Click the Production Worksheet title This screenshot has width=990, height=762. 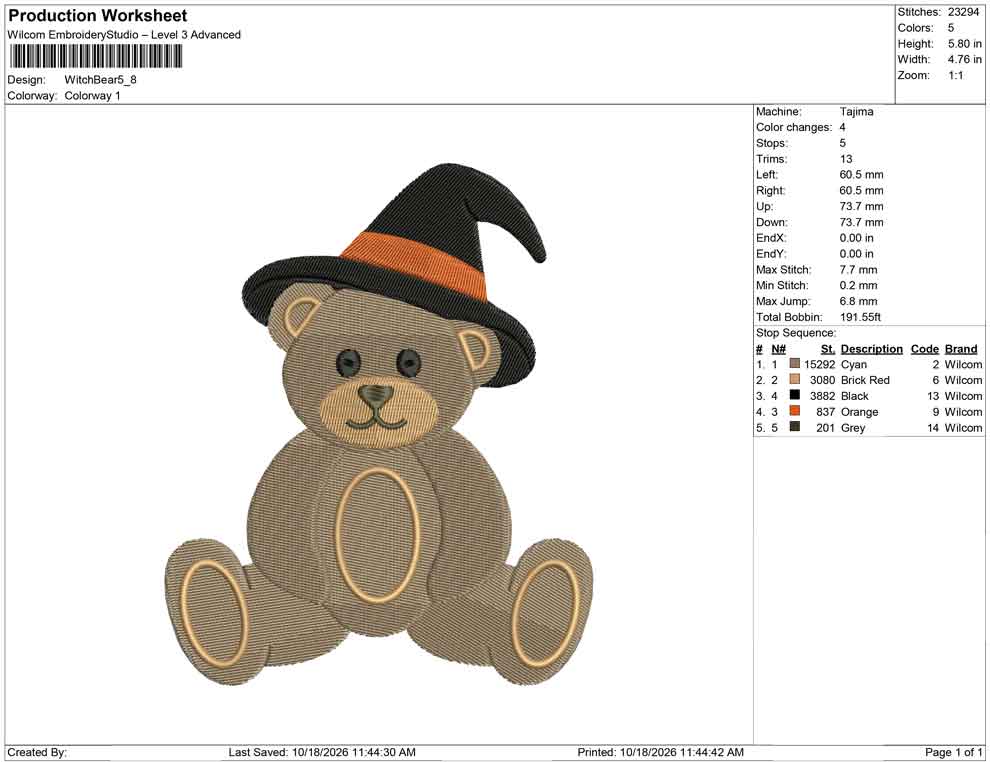pyautogui.click(x=98, y=16)
